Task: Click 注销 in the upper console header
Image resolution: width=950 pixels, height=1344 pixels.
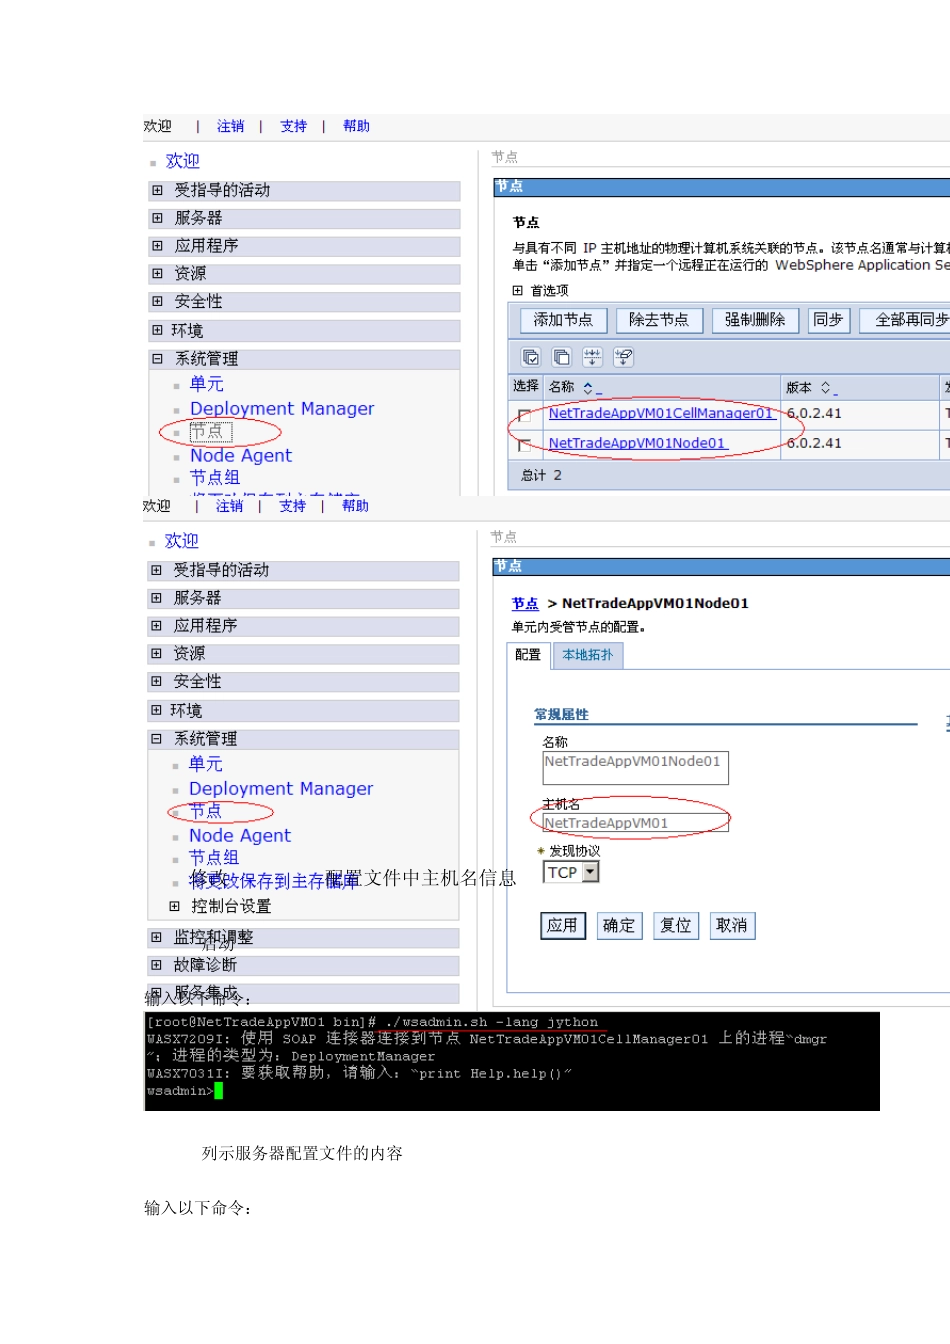Action: 231,126
